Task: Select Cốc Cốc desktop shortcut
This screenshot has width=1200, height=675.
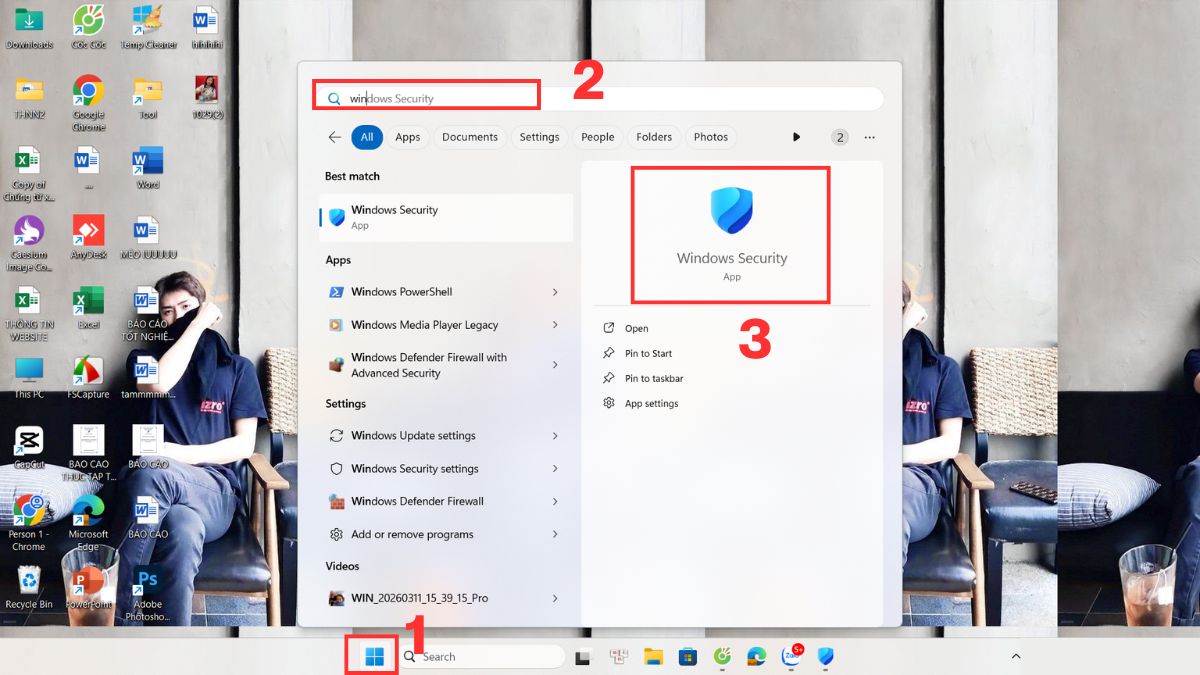Action: tap(88, 27)
